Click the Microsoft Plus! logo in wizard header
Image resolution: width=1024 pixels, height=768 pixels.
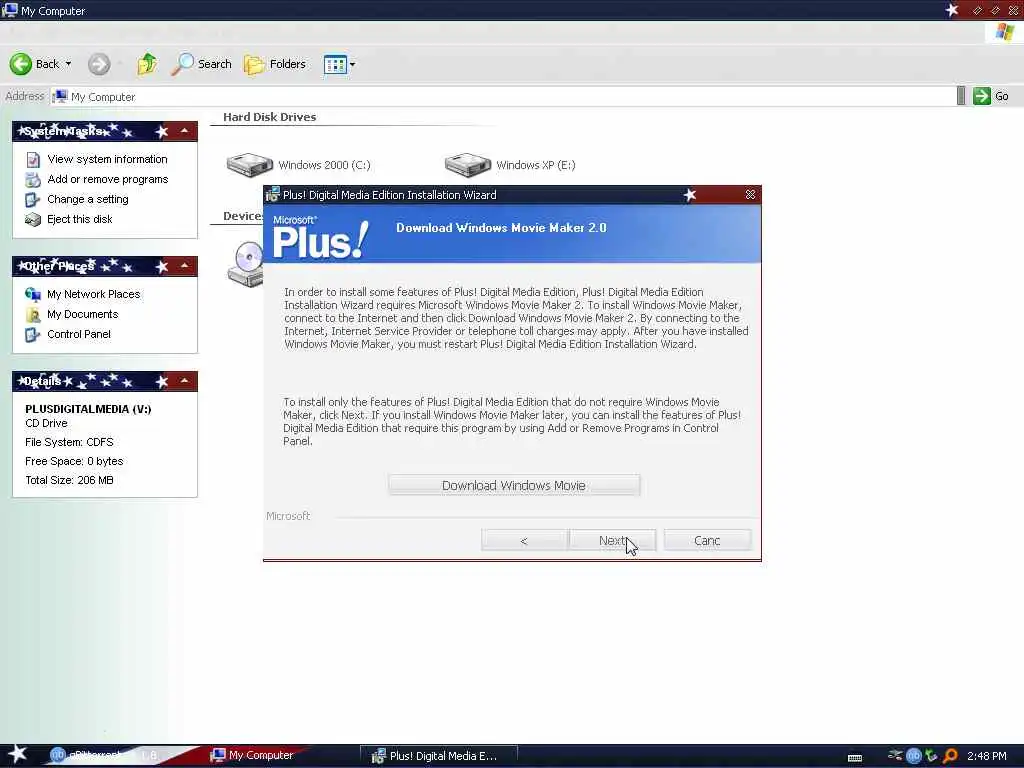coord(320,236)
